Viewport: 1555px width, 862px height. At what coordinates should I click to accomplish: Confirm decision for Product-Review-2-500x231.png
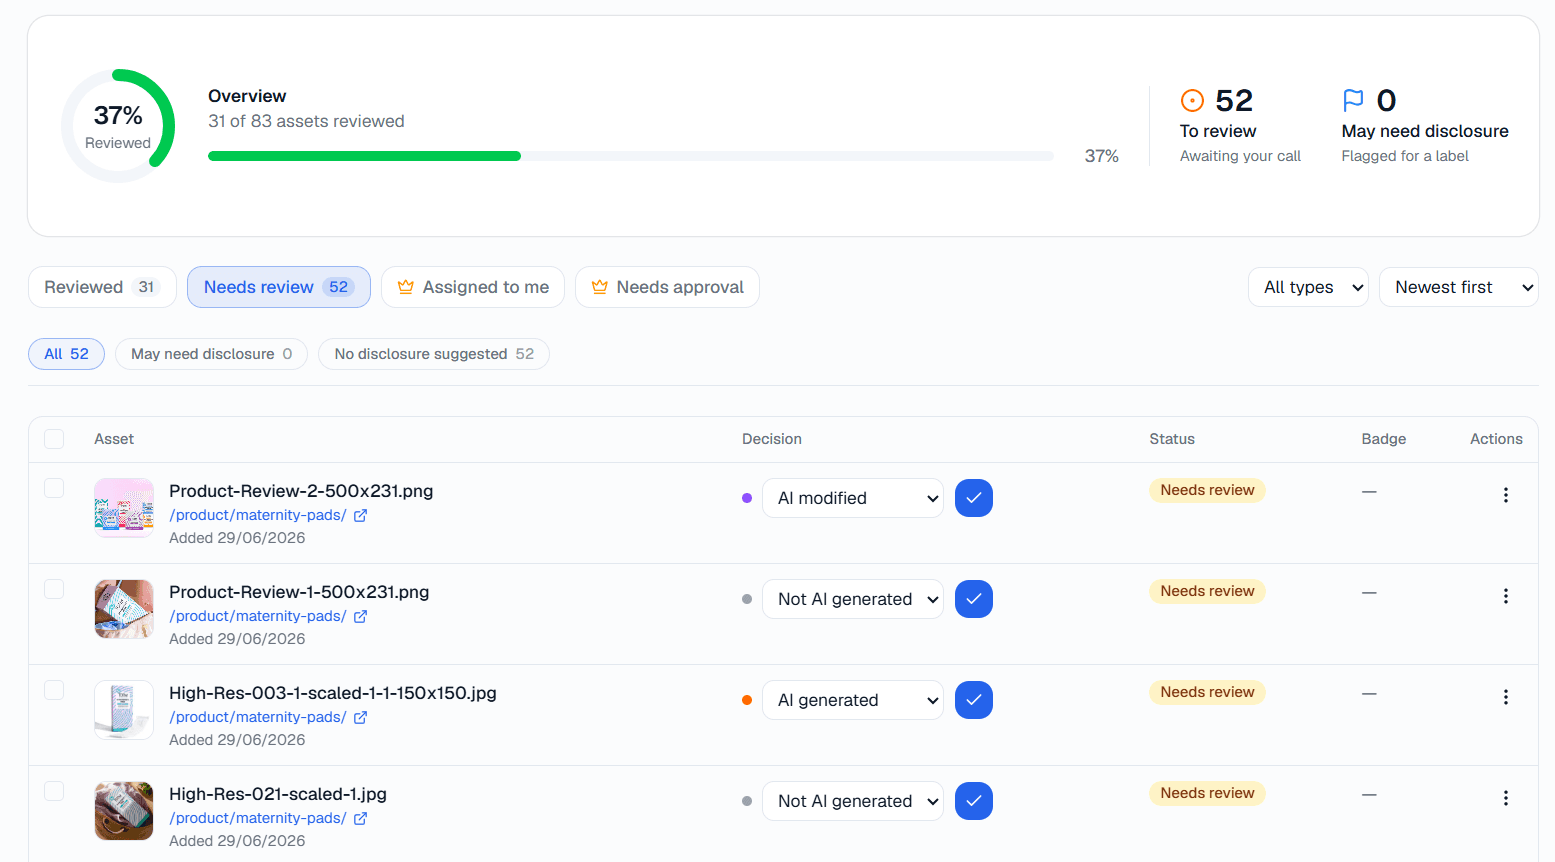[x=973, y=498]
